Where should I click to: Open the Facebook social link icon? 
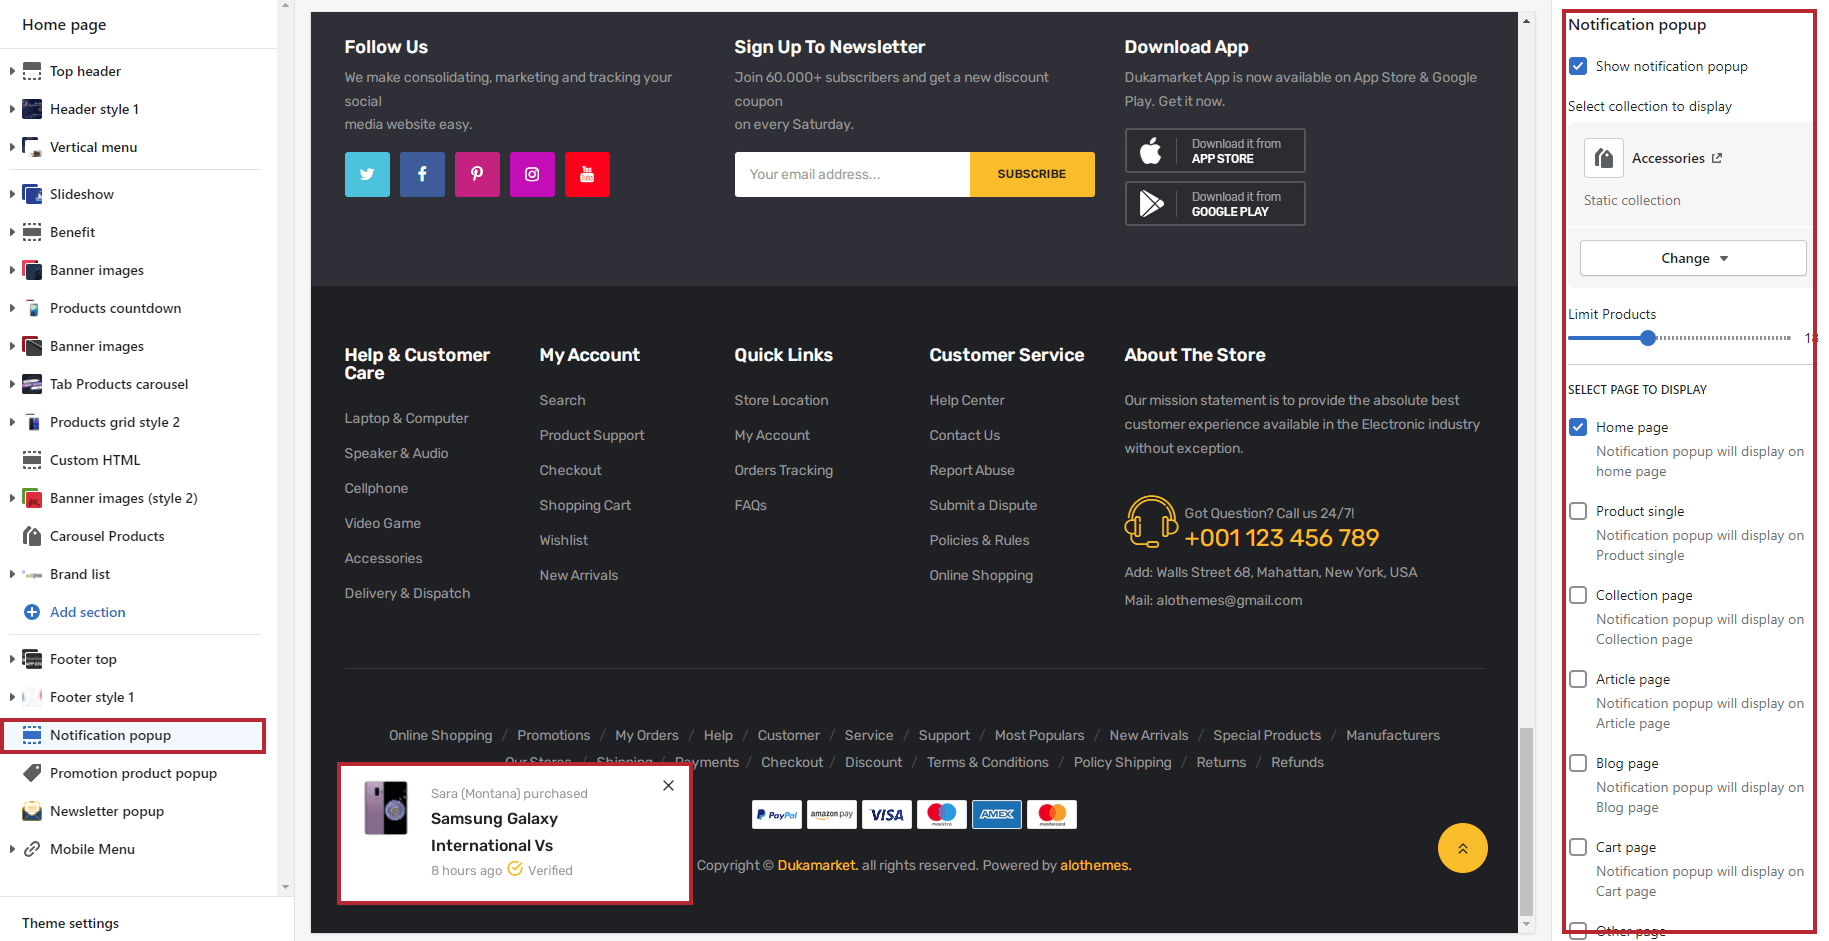pyautogui.click(x=422, y=174)
